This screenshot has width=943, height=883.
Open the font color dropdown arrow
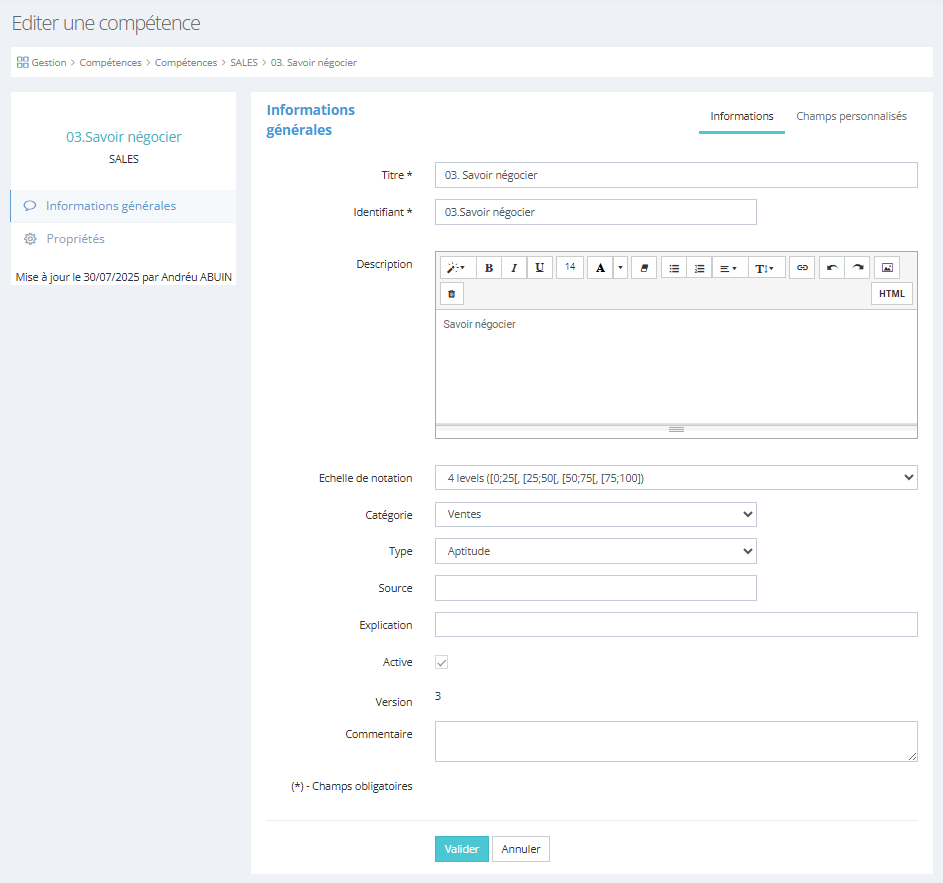[x=620, y=268]
